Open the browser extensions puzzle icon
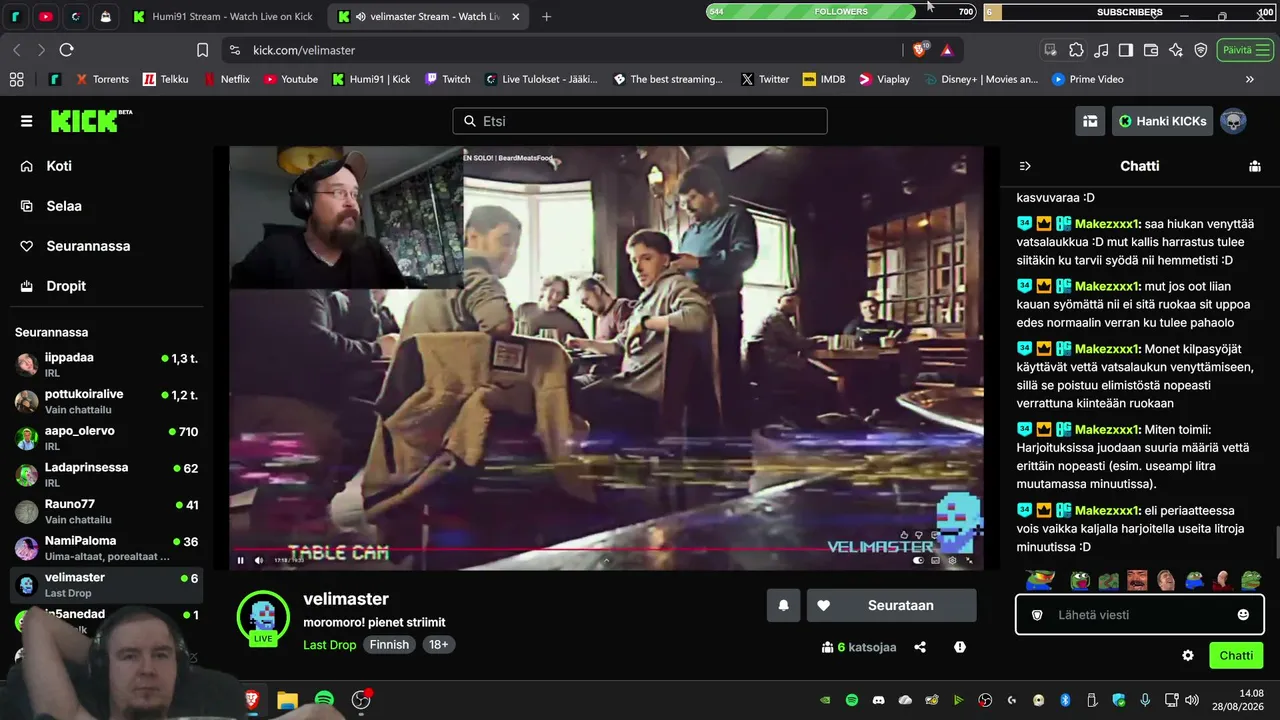The width and height of the screenshot is (1280, 720). 1076,50
